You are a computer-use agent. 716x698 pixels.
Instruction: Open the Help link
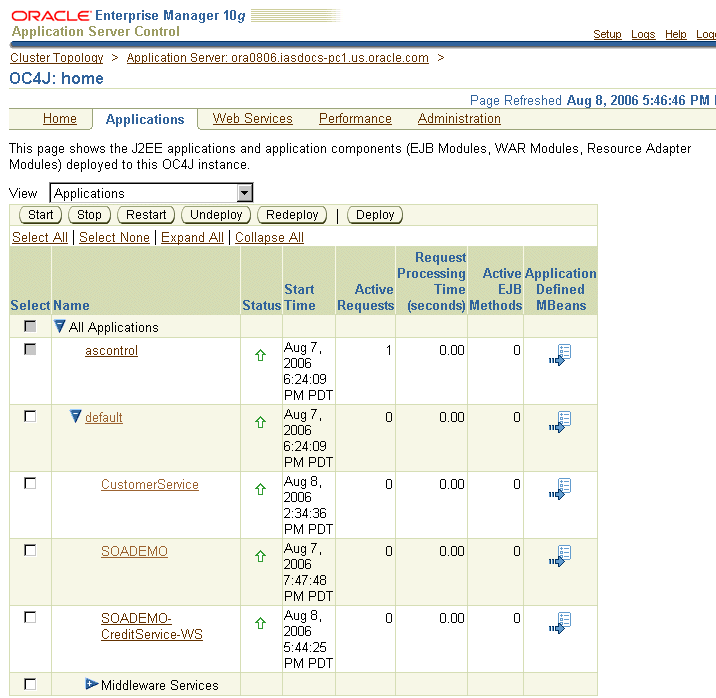[x=676, y=34]
